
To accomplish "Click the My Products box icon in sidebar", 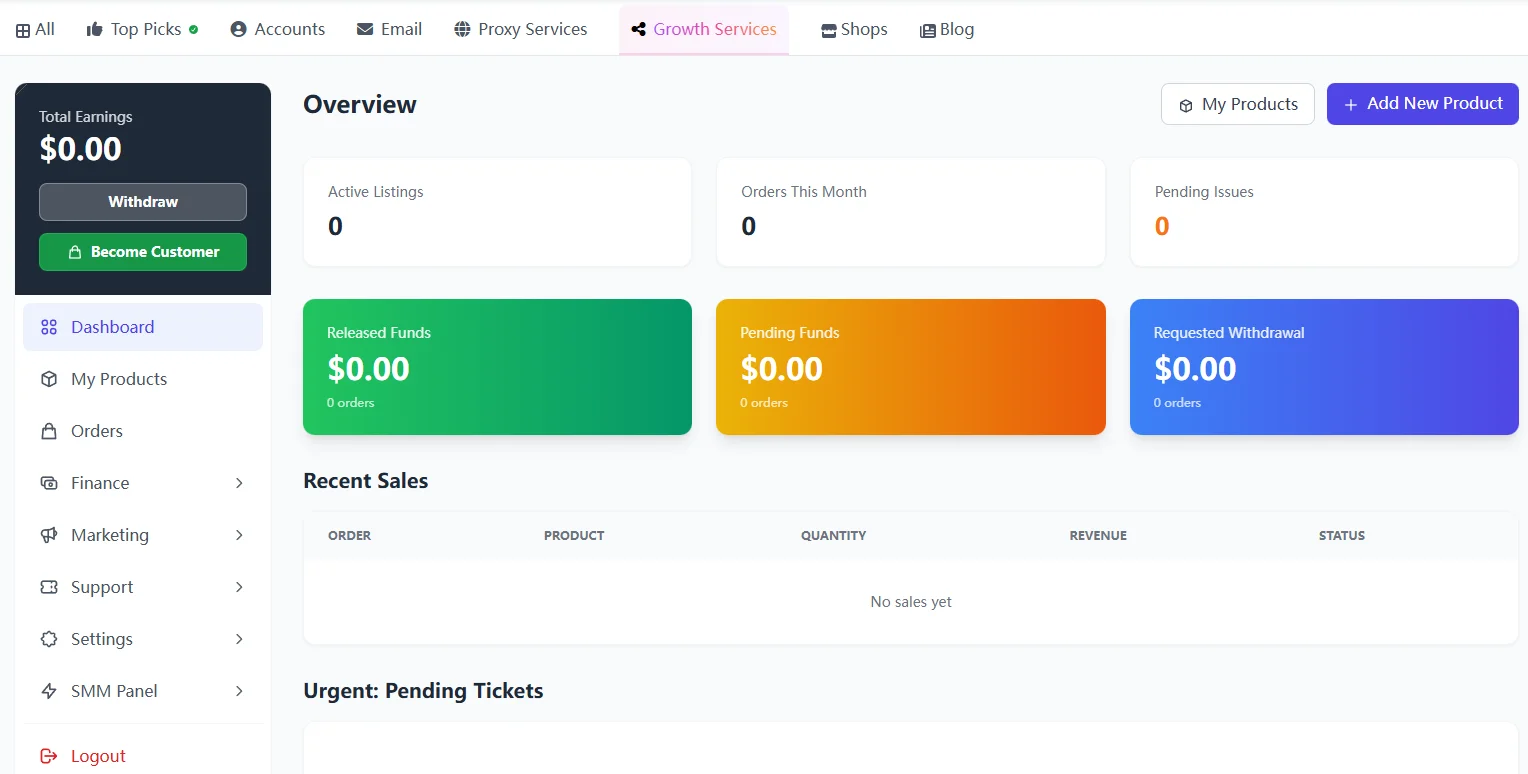I will (x=49, y=379).
